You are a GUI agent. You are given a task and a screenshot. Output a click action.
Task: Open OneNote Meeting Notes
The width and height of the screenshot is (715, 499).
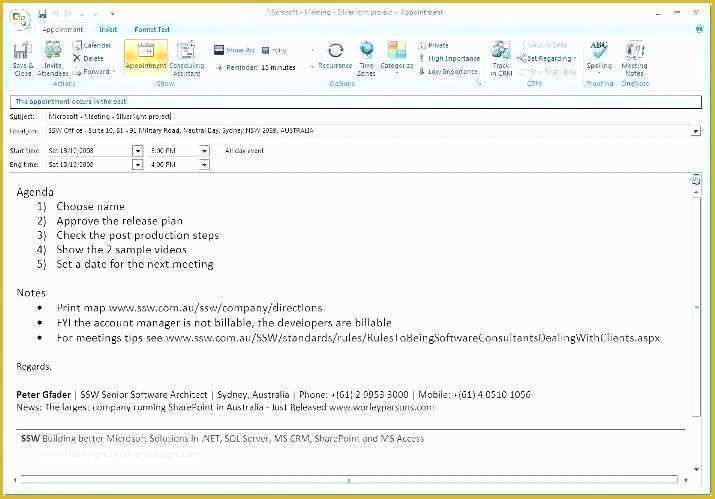634,58
